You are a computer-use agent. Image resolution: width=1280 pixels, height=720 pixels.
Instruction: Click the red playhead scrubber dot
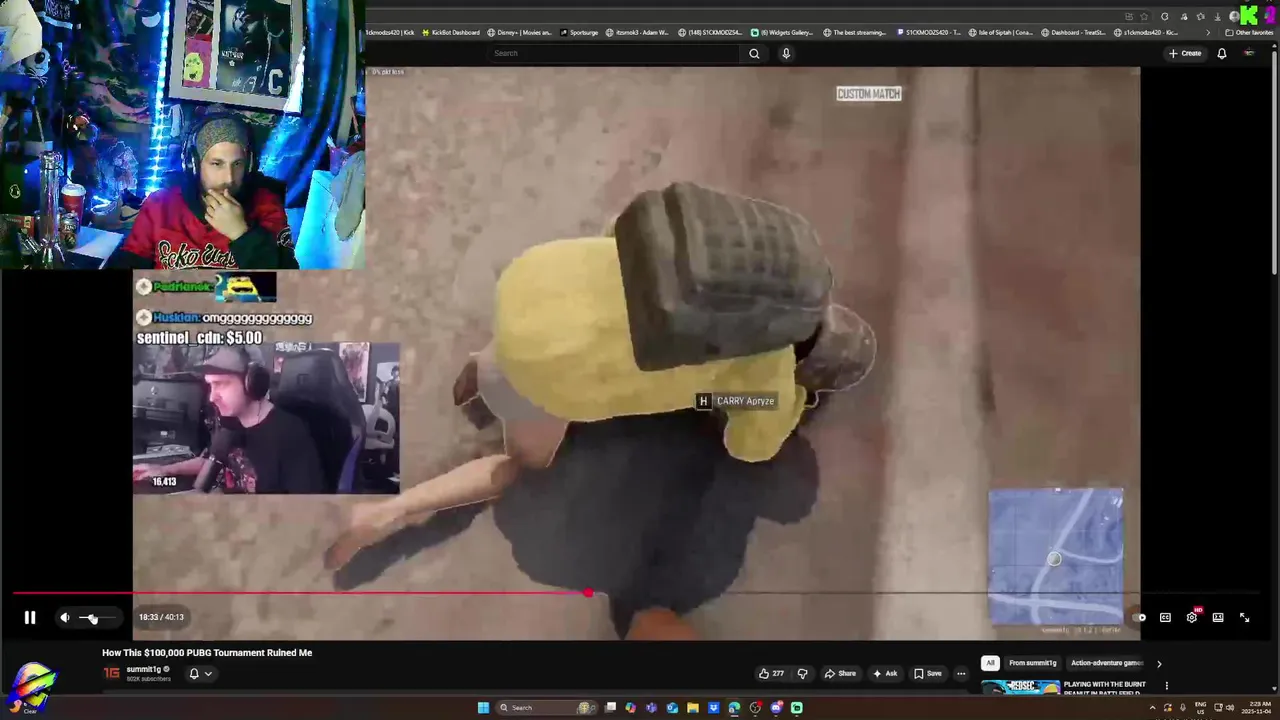click(588, 593)
